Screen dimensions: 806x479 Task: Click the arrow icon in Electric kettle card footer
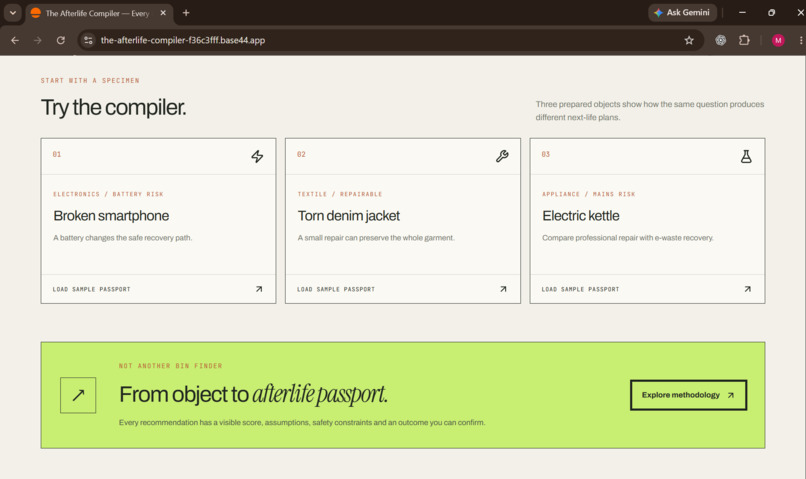pos(747,289)
